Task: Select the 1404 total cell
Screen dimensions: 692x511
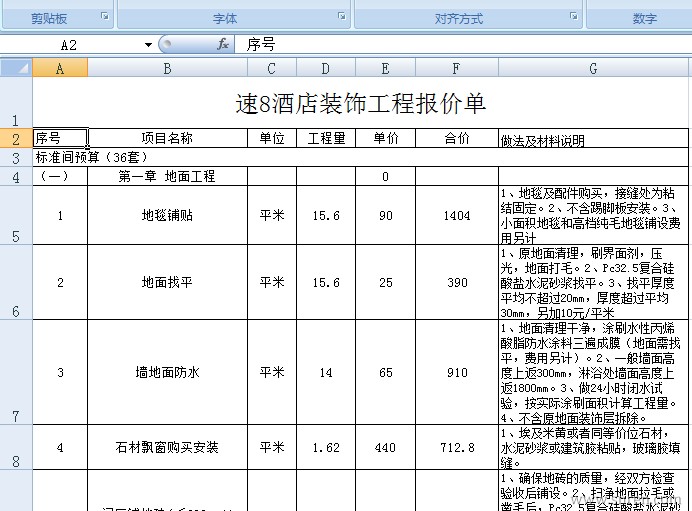Action: tap(457, 215)
